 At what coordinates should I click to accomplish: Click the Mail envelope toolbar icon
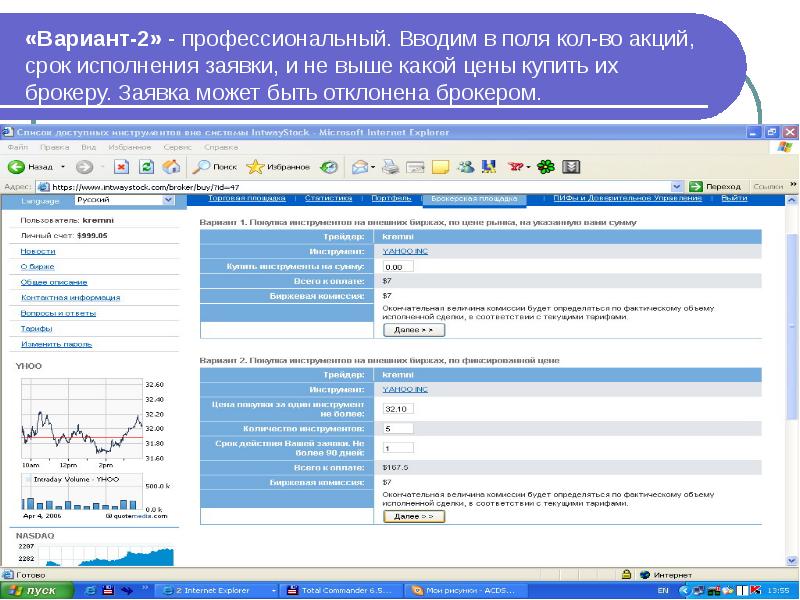358,167
